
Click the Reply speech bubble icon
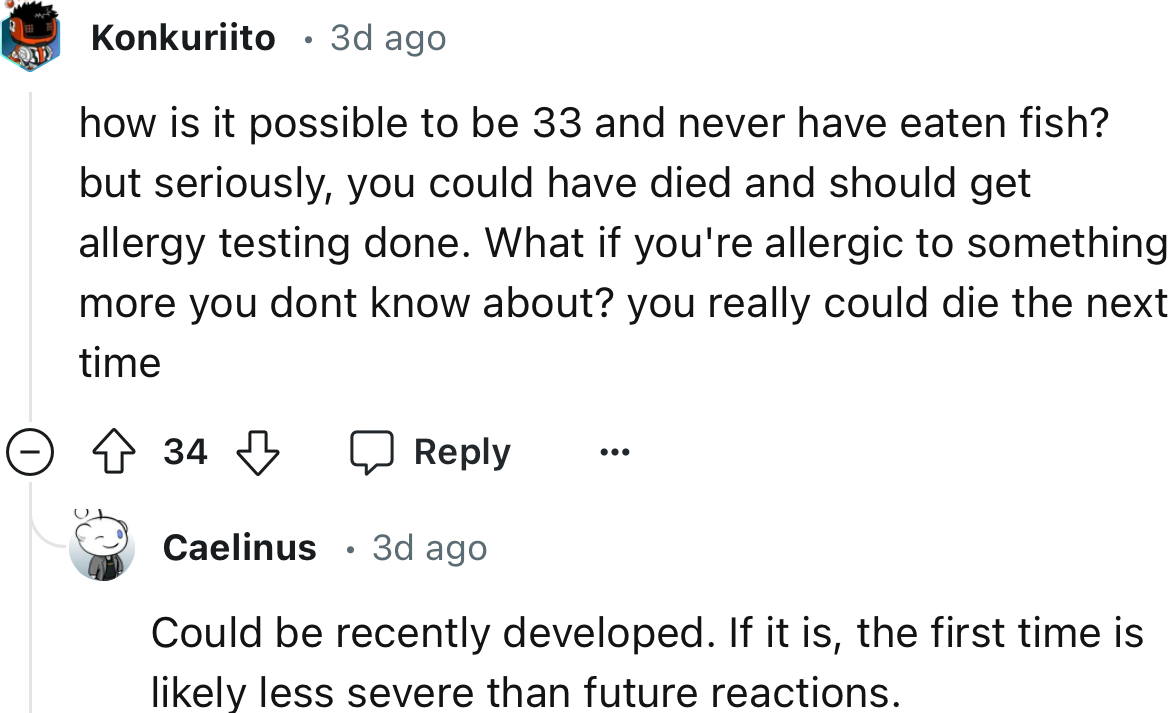click(x=373, y=451)
